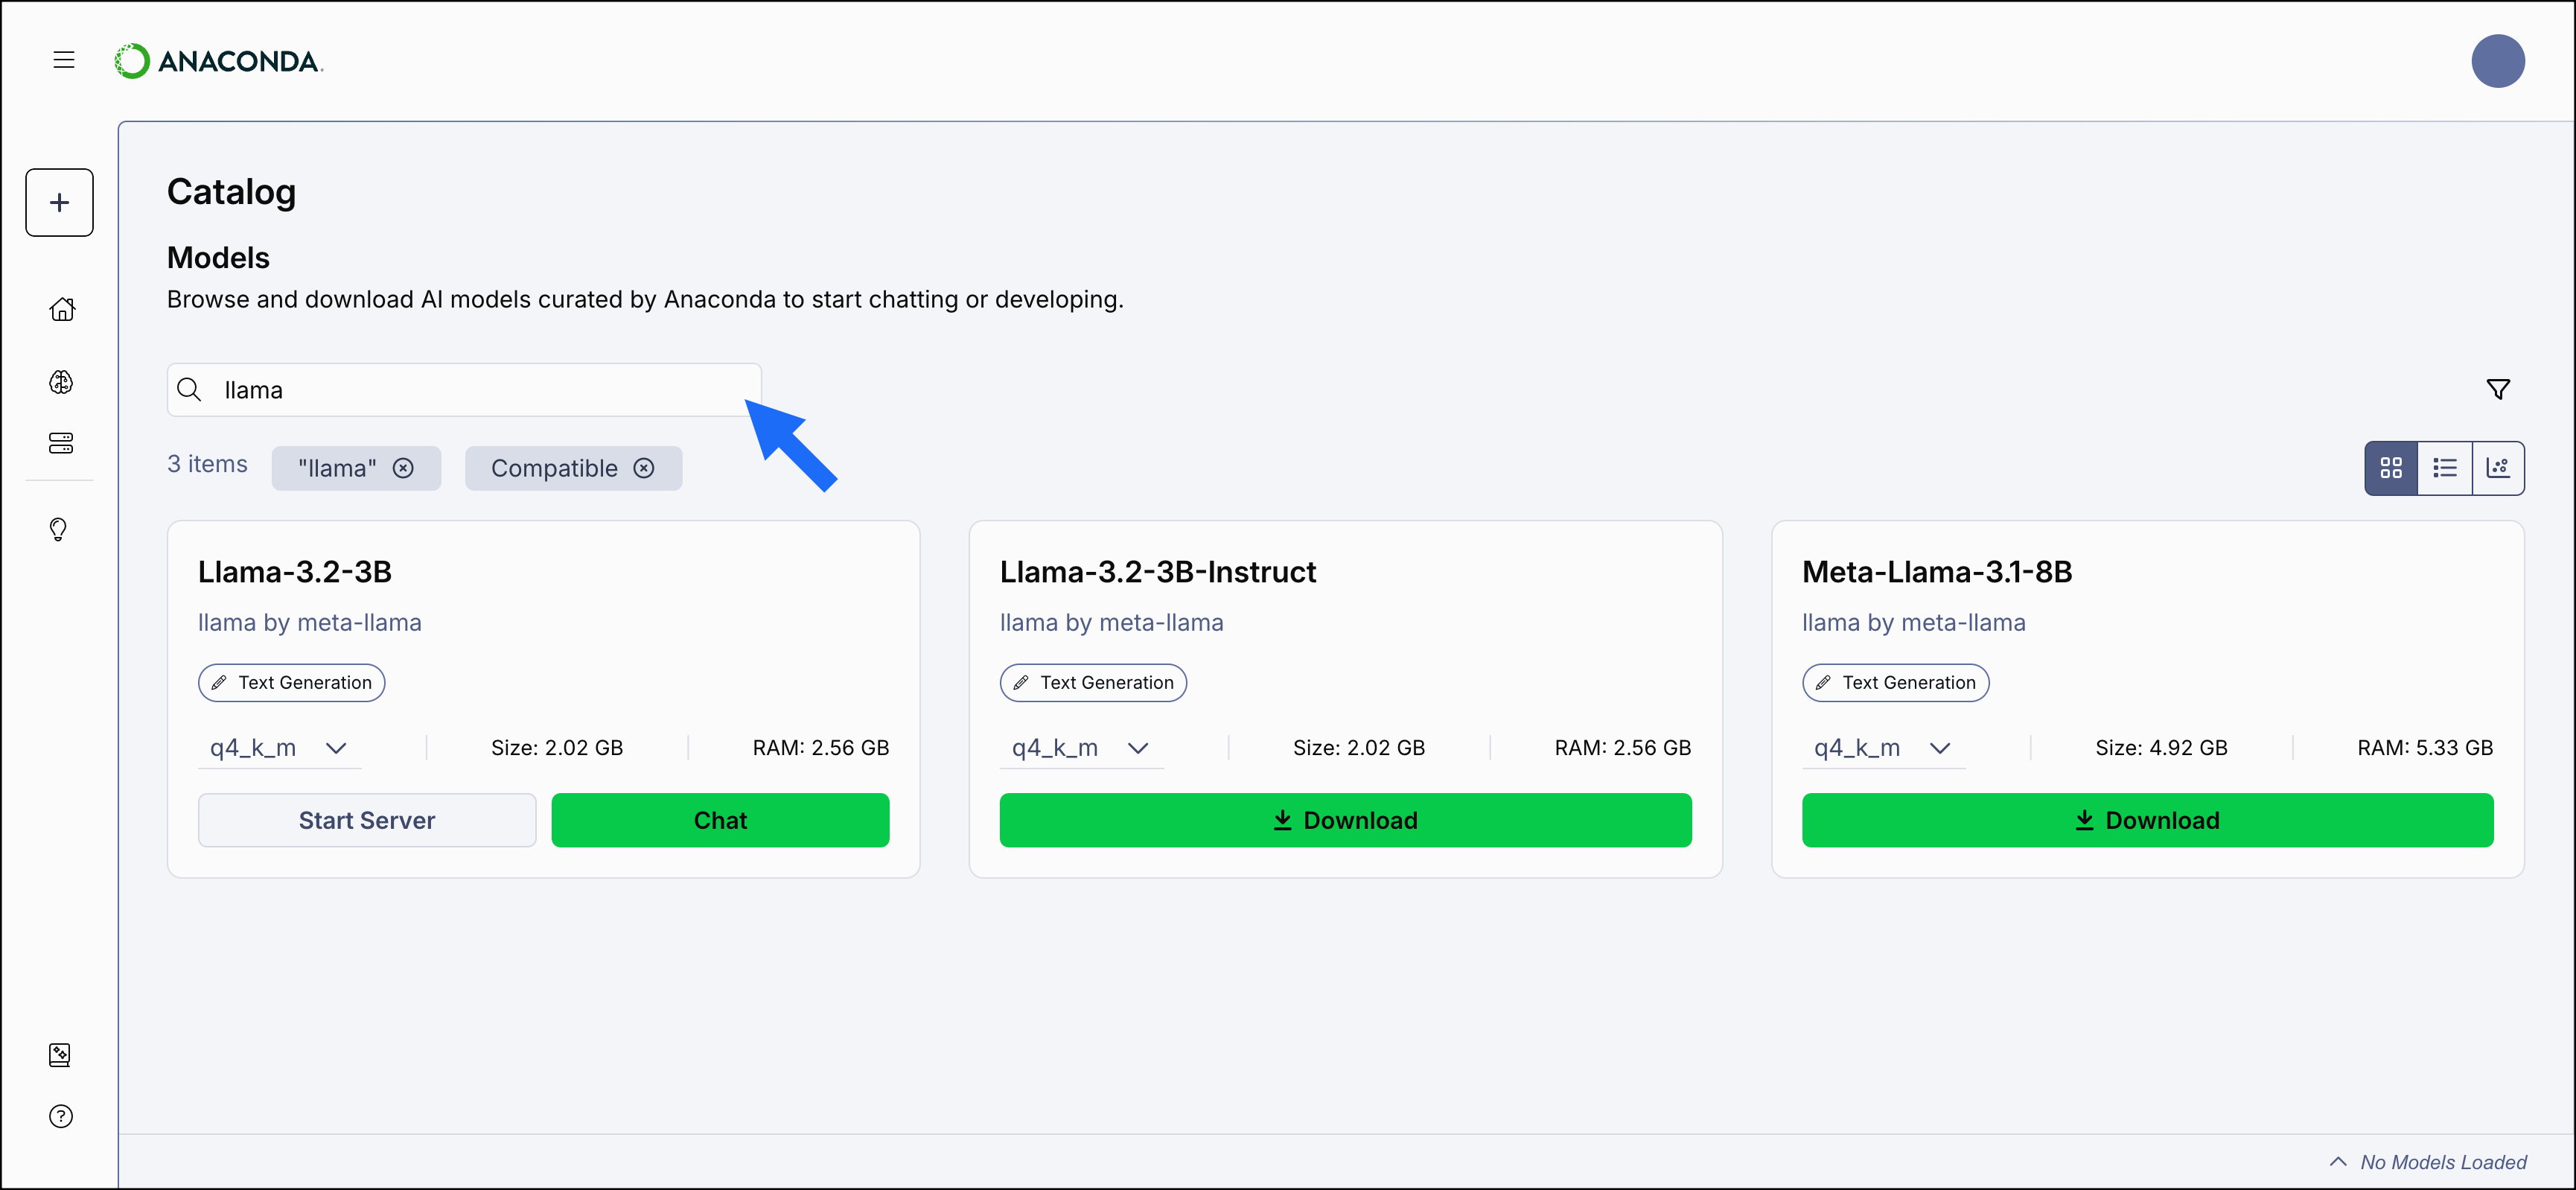This screenshot has width=2576, height=1190.
Task: Download the Meta-Llama-3.1-8B model
Action: click(x=2147, y=819)
